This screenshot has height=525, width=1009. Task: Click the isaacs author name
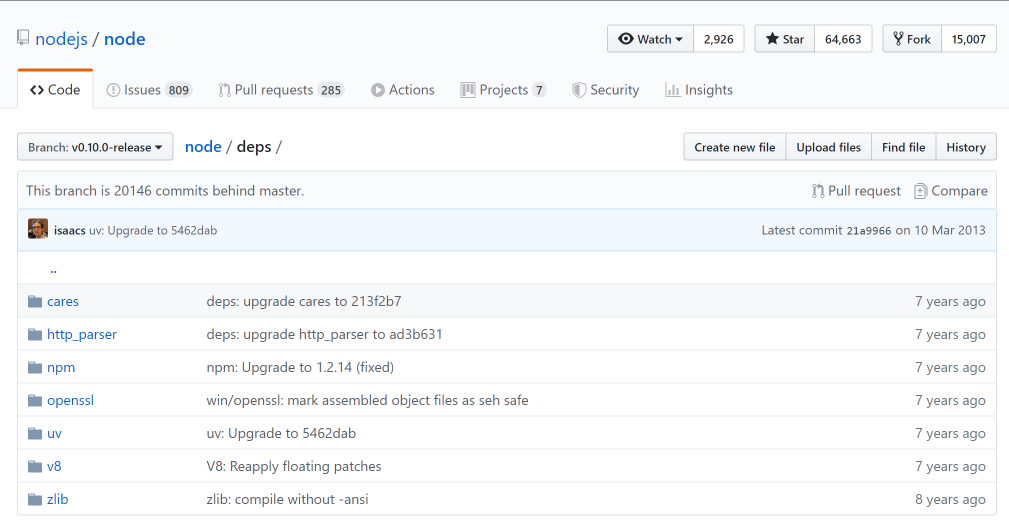[69, 230]
